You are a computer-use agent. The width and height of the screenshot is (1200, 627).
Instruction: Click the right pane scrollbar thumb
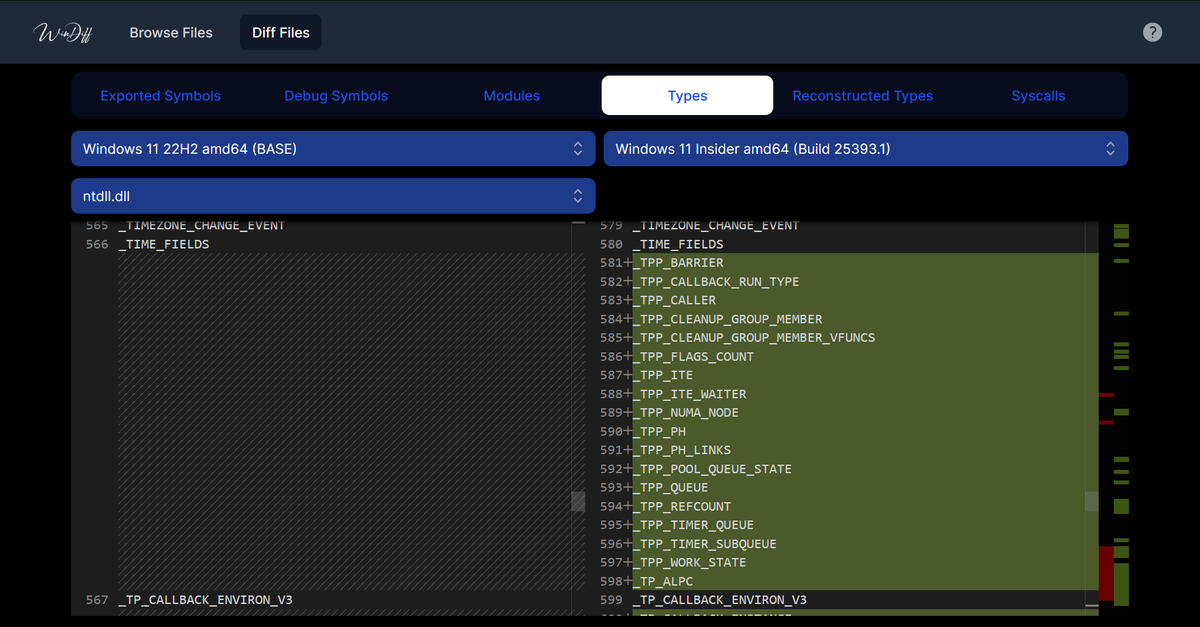click(1092, 501)
